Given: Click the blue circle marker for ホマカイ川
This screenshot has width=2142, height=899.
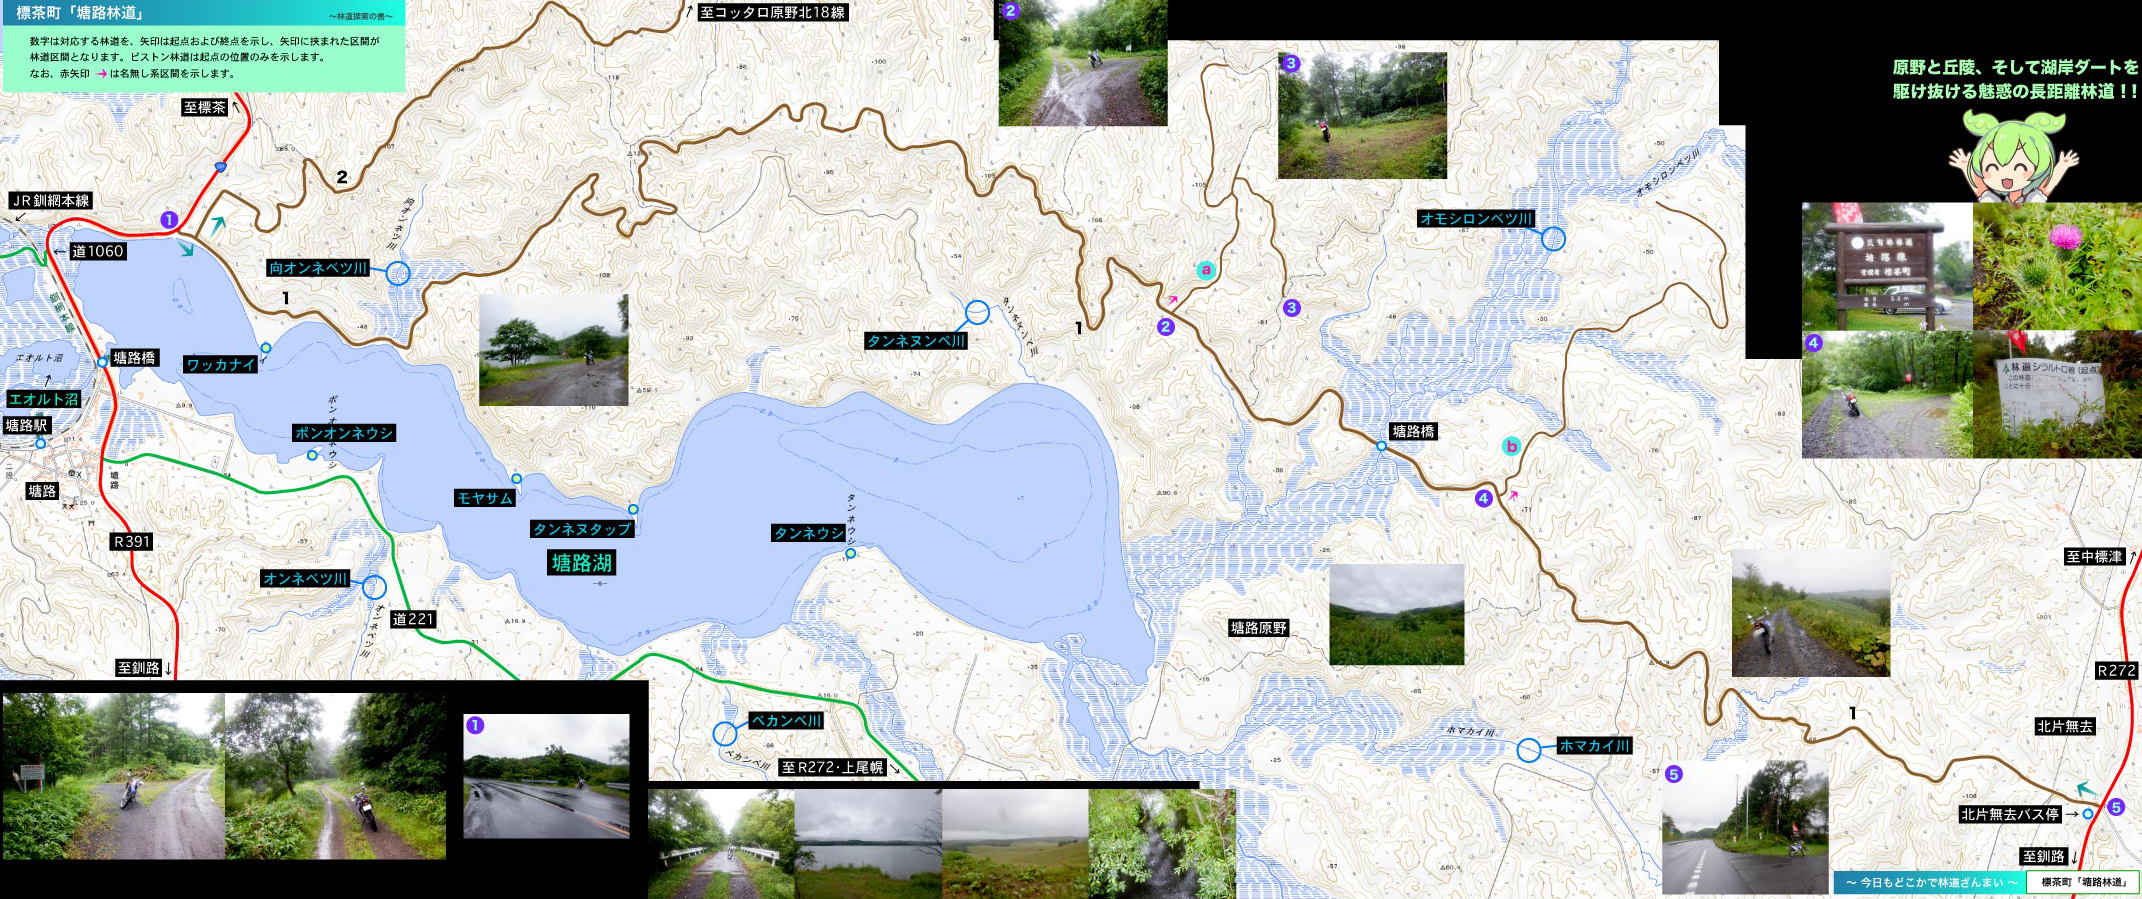Looking at the screenshot, I should pos(1528,749).
